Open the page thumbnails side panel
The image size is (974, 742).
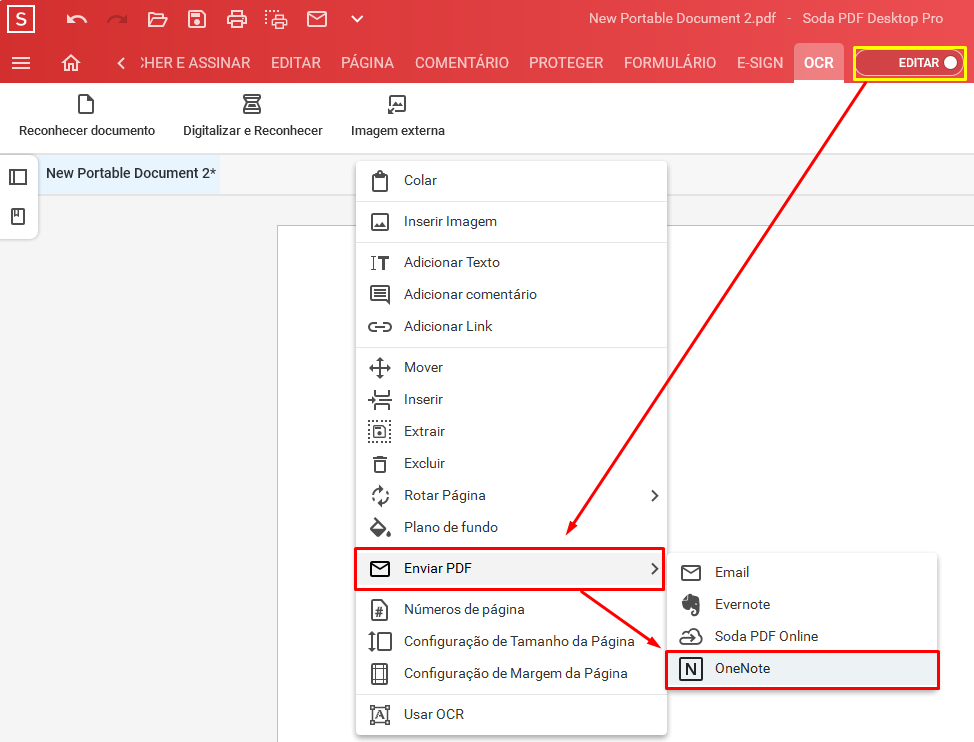tap(18, 177)
